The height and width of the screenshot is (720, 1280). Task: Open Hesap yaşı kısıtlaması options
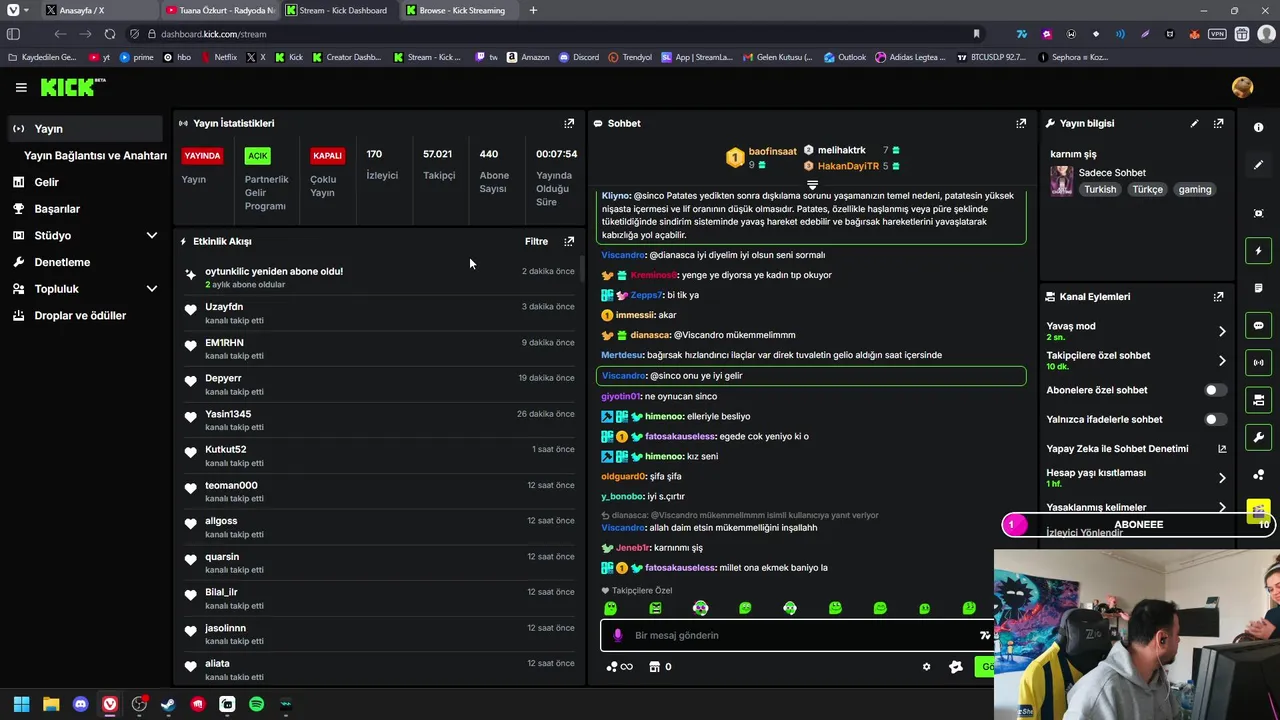click(x=1135, y=478)
